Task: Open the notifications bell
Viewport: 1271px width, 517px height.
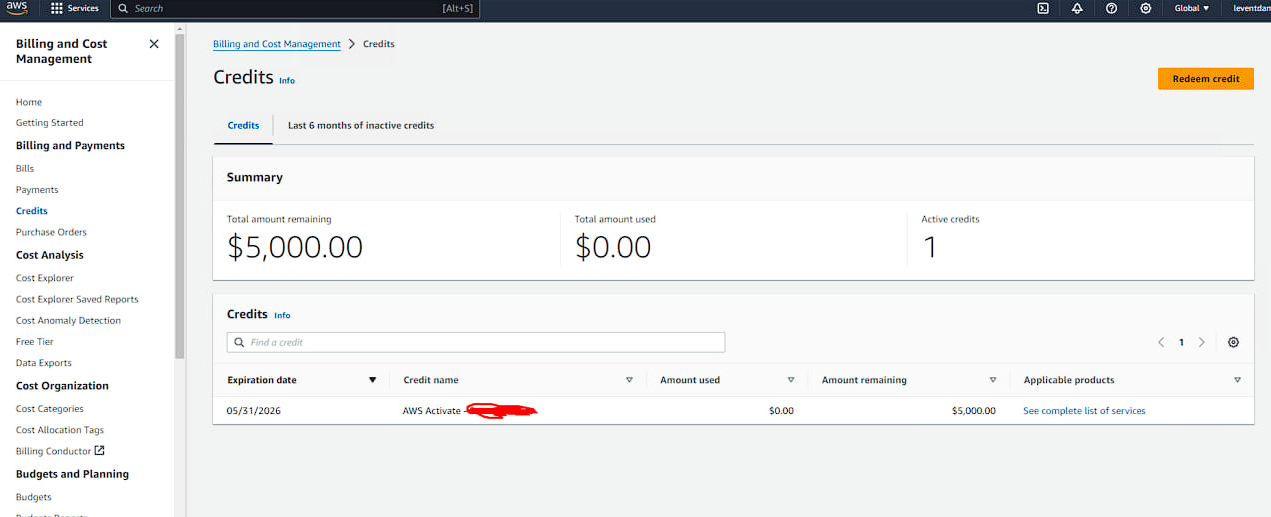Action: pyautogui.click(x=1077, y=8)
